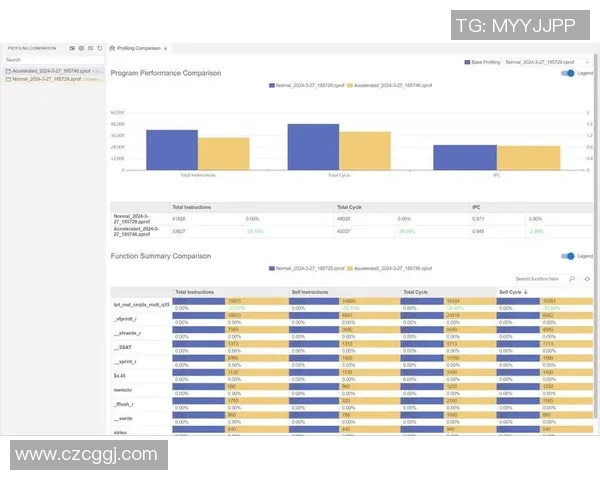The height and width of the screenshot is (480, 600).
Task: Click the reset icon right of function search
Action: pos(586,279)
